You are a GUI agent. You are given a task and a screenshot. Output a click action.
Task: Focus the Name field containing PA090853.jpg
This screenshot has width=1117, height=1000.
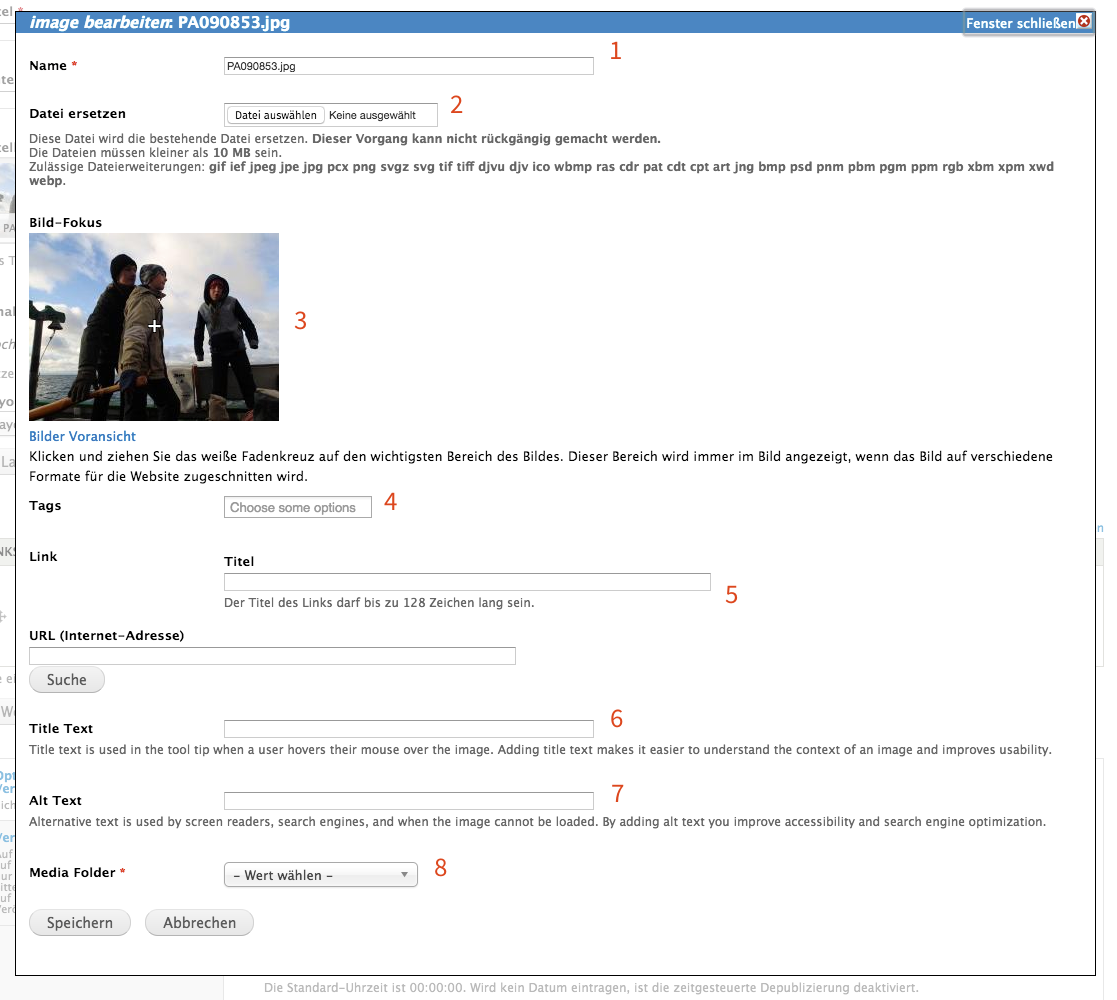(x=408, y=66)
